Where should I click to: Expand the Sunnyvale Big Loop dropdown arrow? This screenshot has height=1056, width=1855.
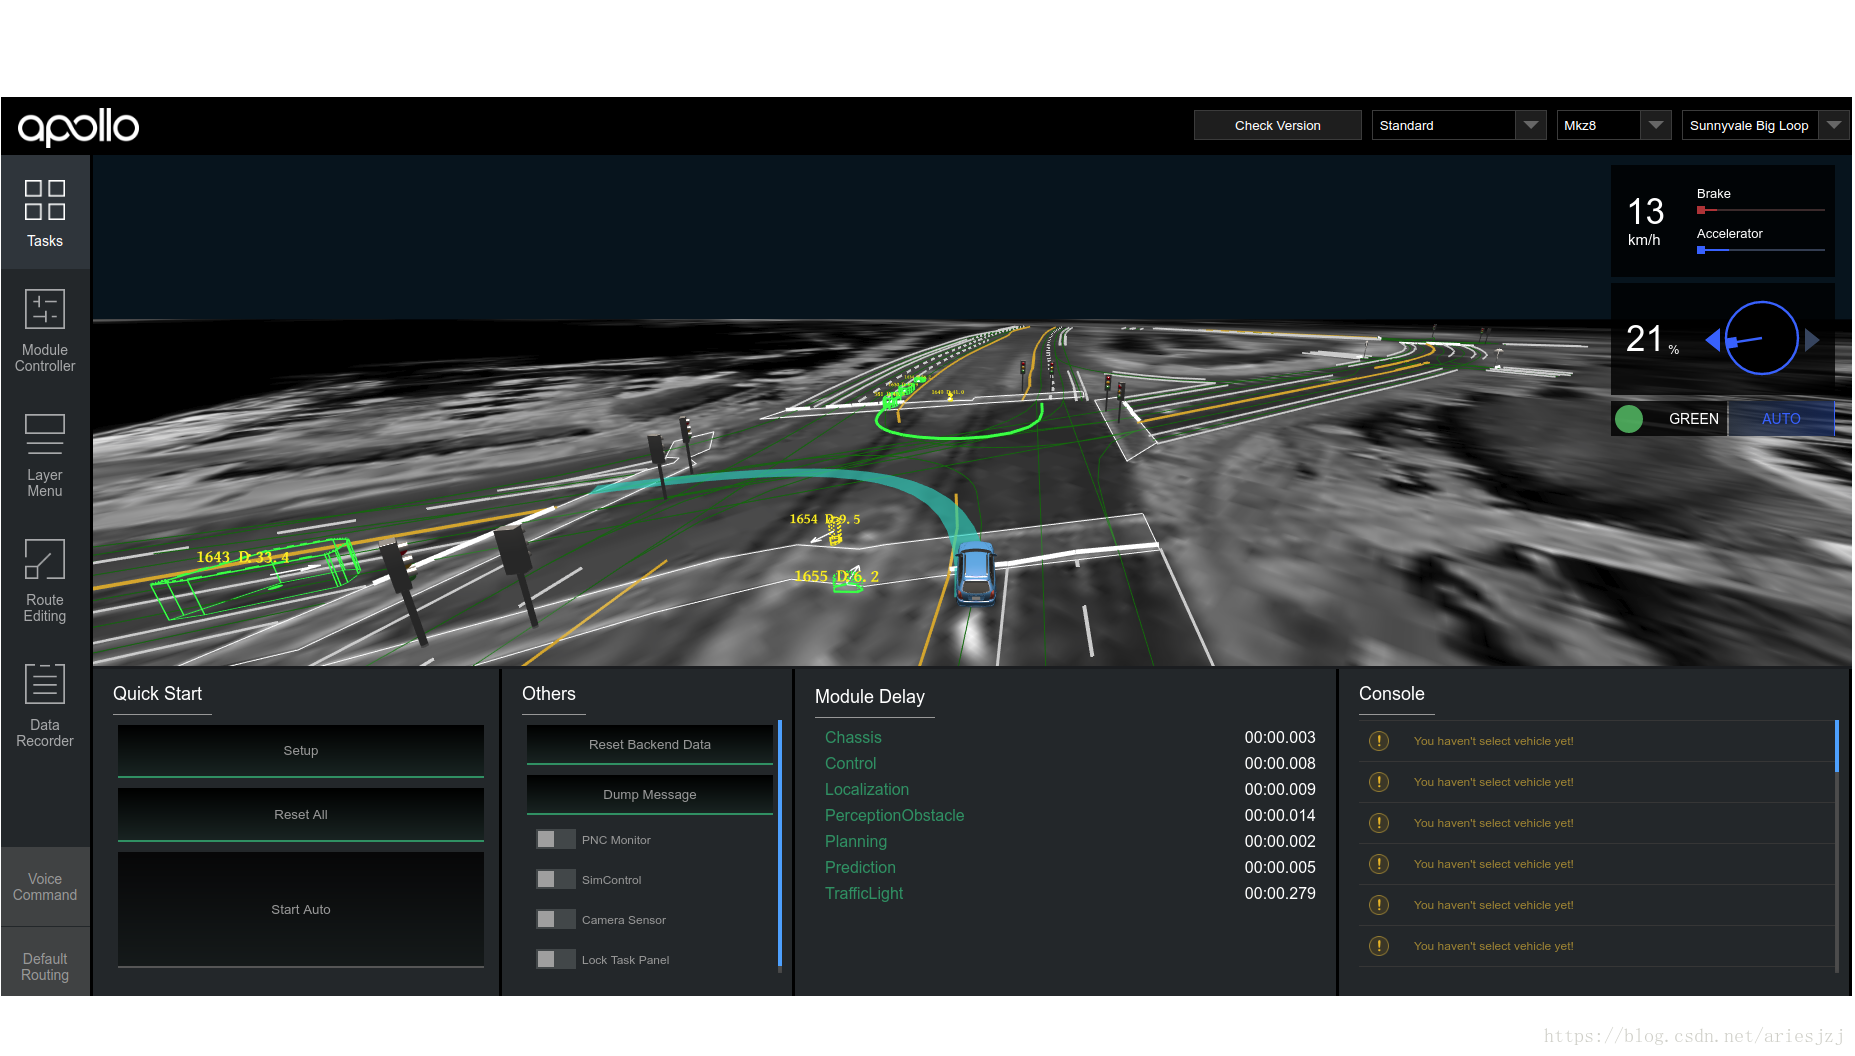1834,125
